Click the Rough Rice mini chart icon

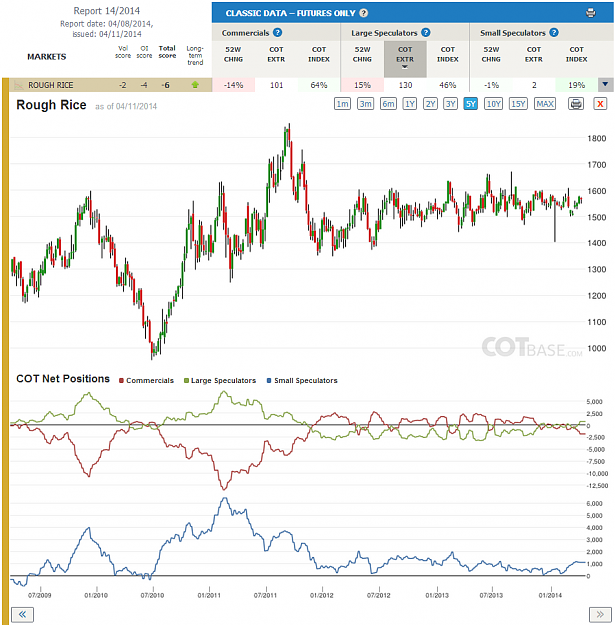point(18,85)
